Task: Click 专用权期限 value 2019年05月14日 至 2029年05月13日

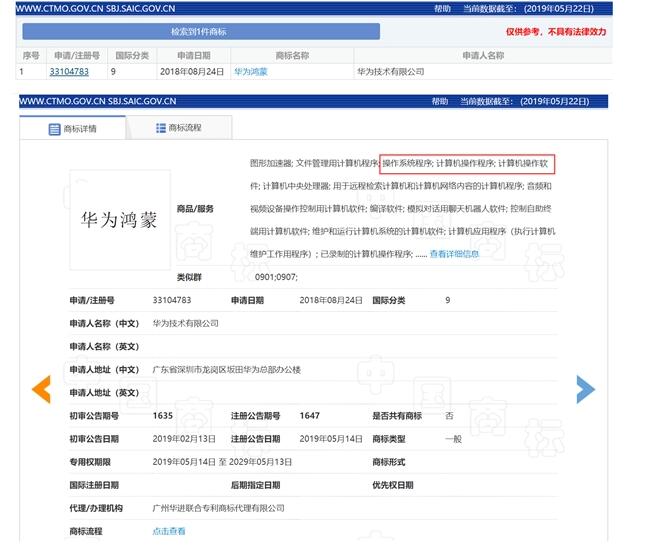Action: (222, 462)
